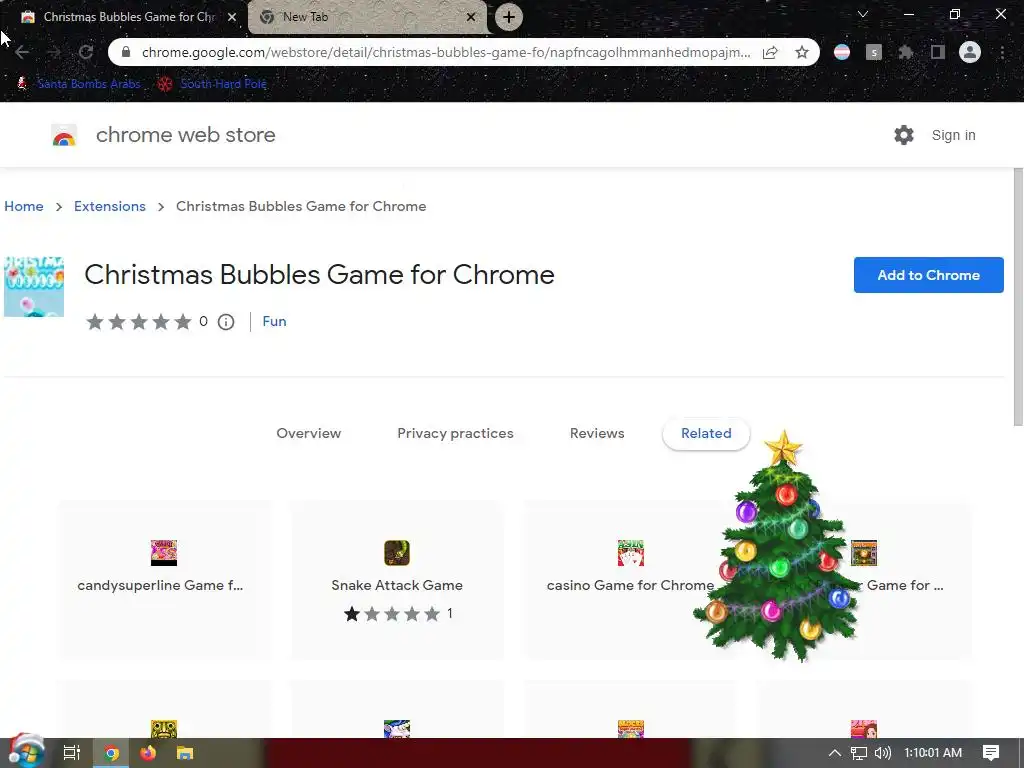Close the Christmas Bubbles Game tab
The image size is (1024, 768).
[232, 17]
